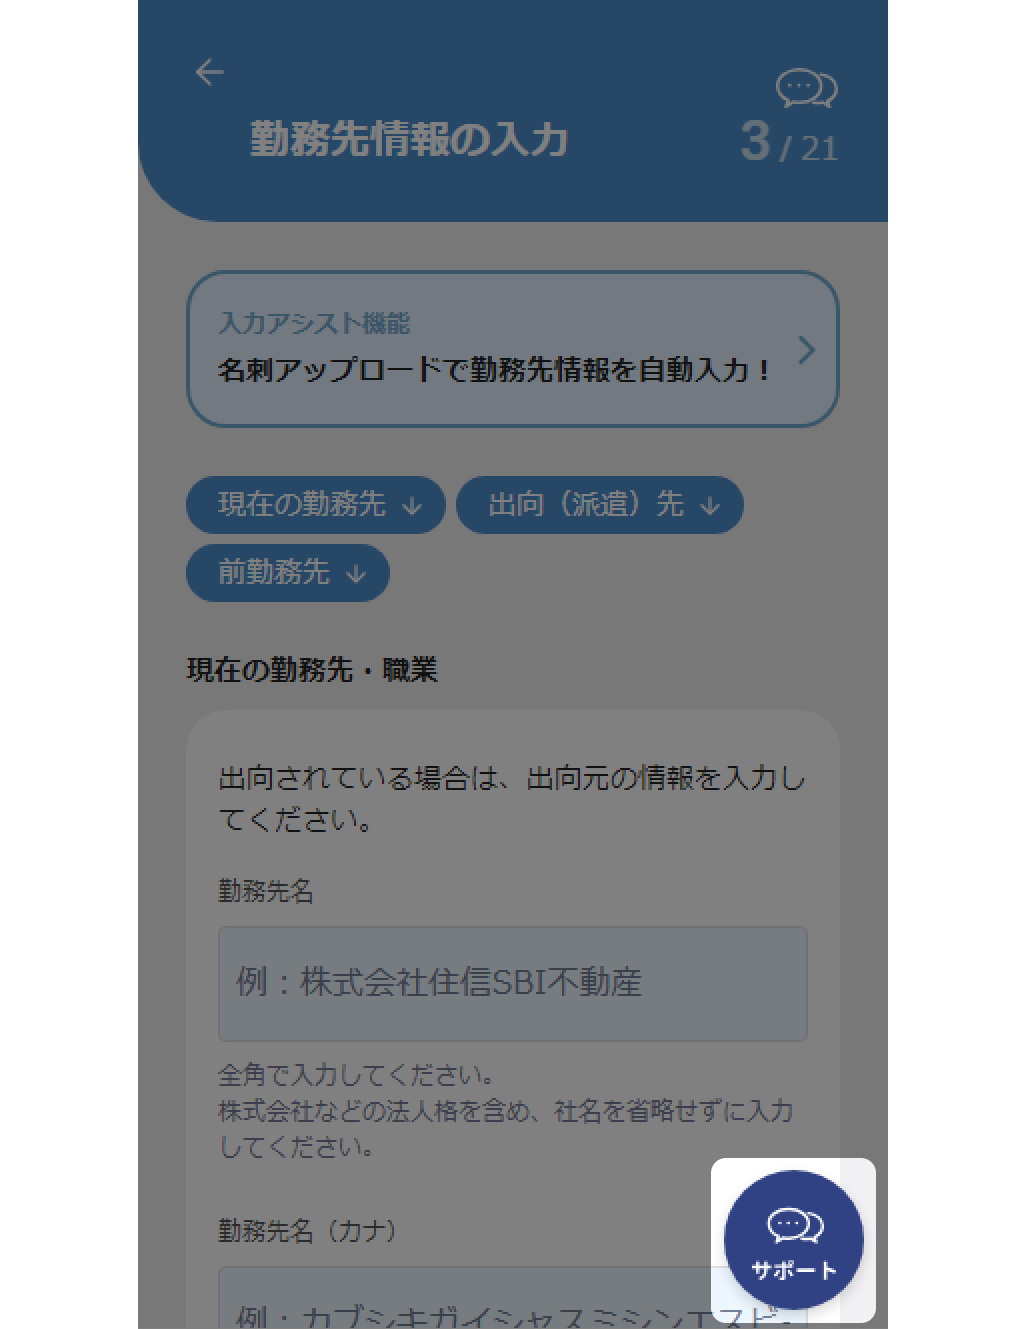Click the 入力アシスト機能 label

pos(314,323)
